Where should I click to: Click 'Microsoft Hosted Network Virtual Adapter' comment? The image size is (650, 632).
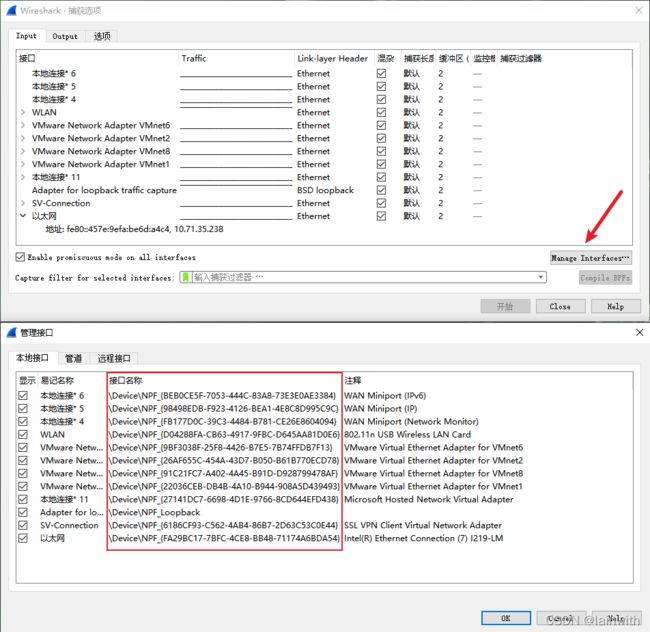(x=428, y=499)
